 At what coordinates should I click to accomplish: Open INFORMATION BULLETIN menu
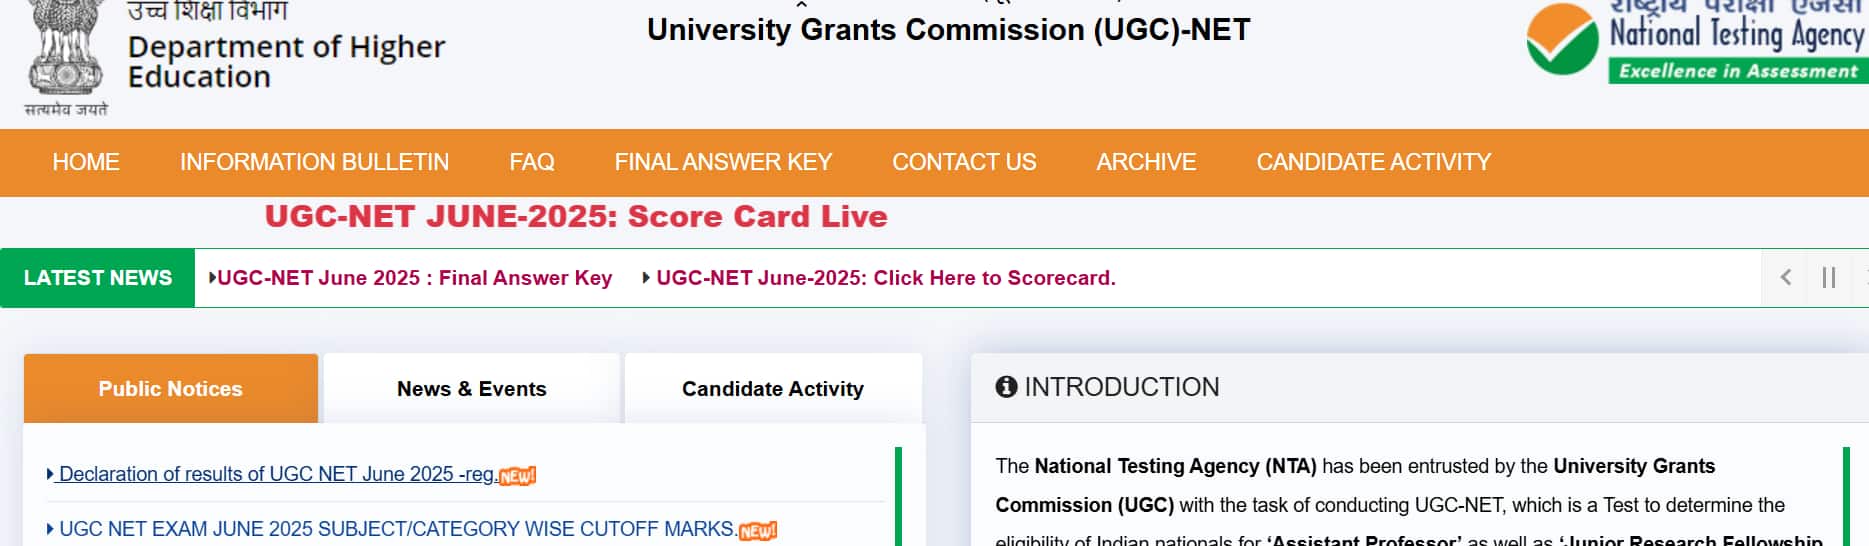point(314,162)
